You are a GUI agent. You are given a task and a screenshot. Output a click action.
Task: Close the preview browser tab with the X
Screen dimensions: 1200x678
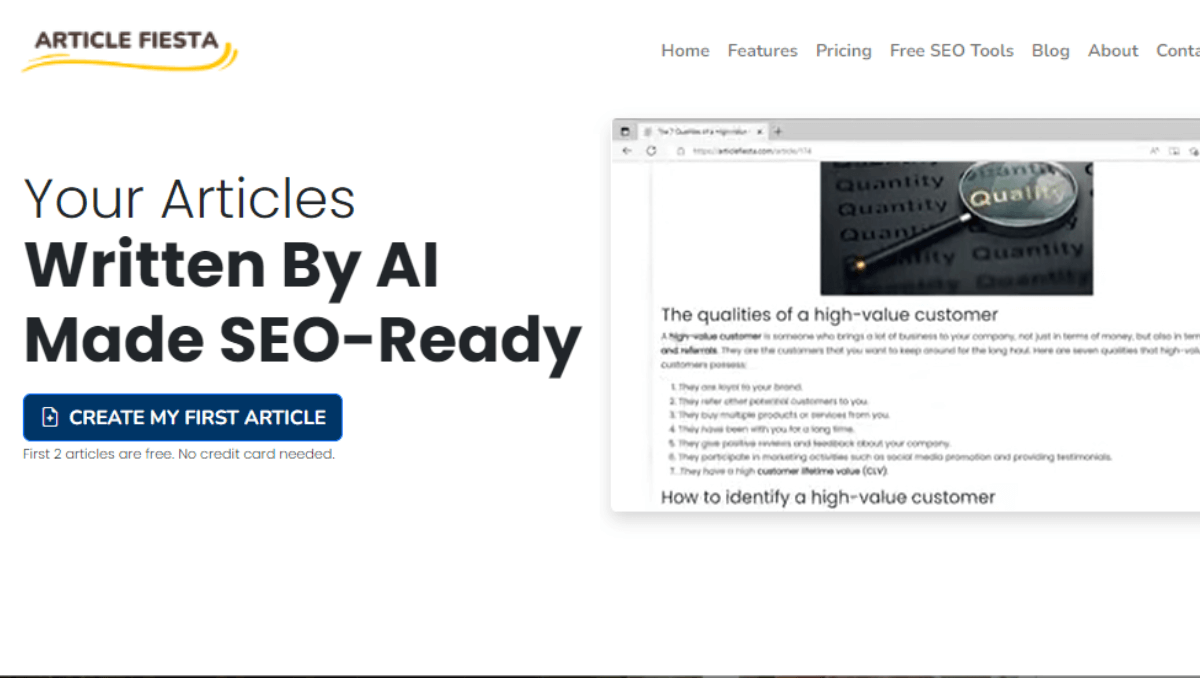pos(760,131)
